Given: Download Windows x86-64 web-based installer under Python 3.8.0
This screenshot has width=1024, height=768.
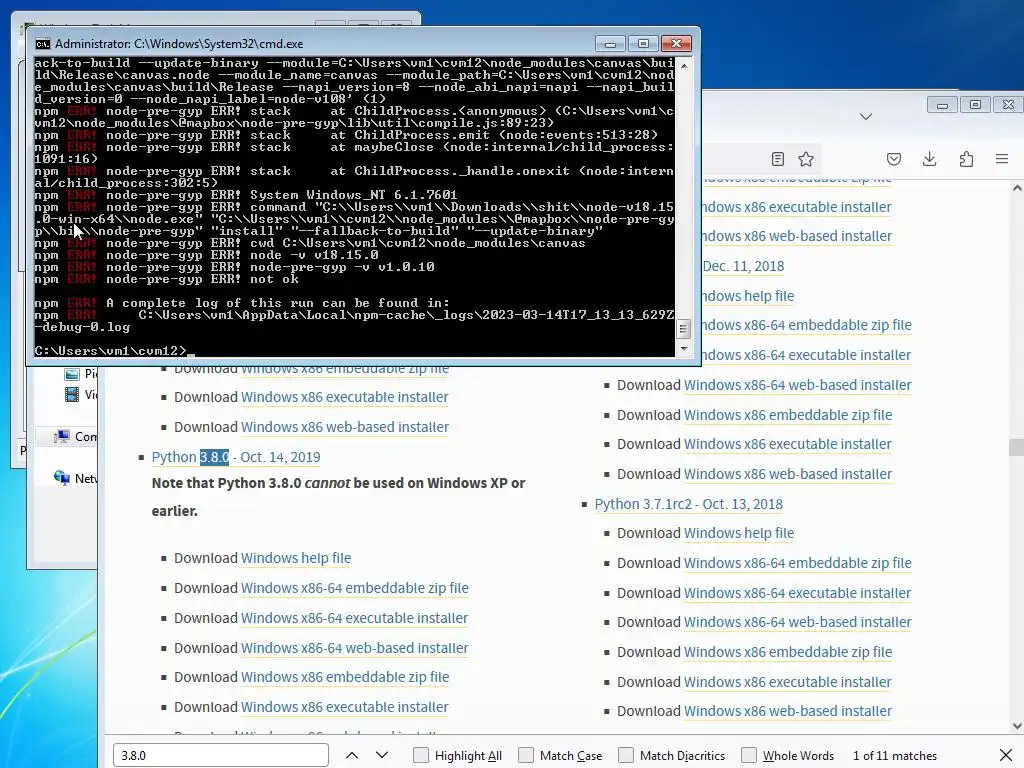Looking at the screenshot, I should [x=355, y=648].
